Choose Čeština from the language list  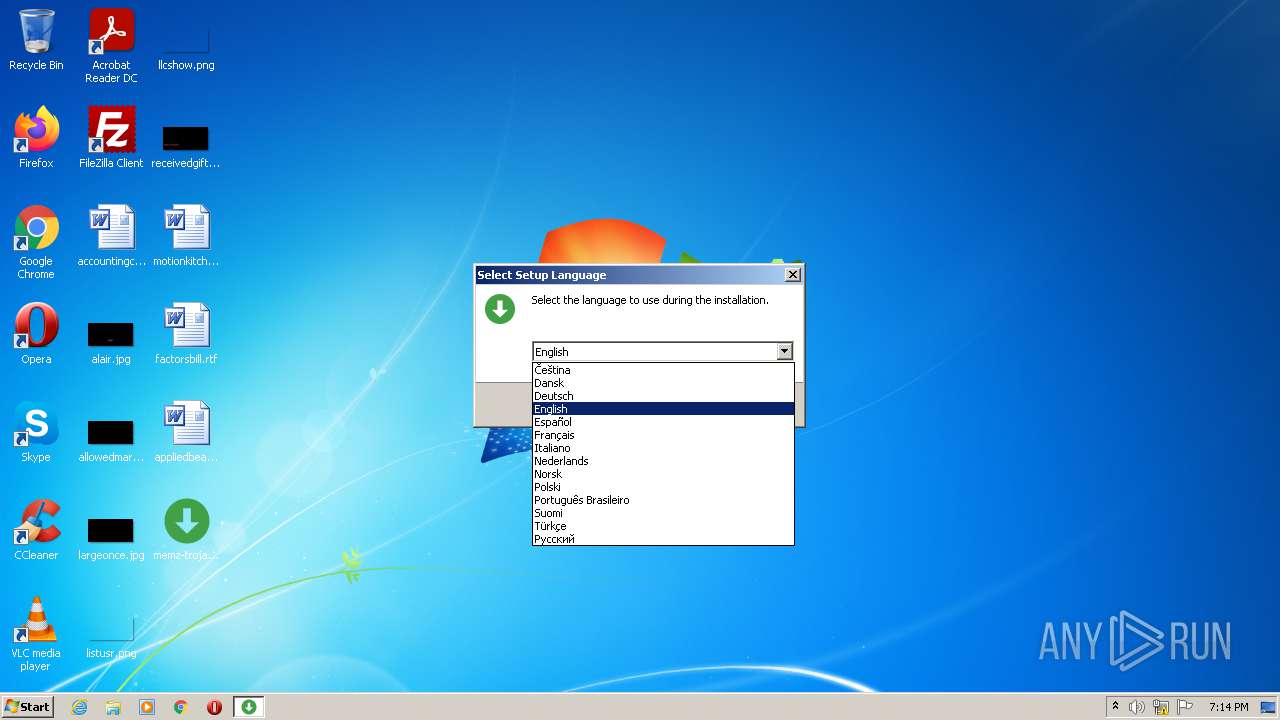(x=663, y=370)
